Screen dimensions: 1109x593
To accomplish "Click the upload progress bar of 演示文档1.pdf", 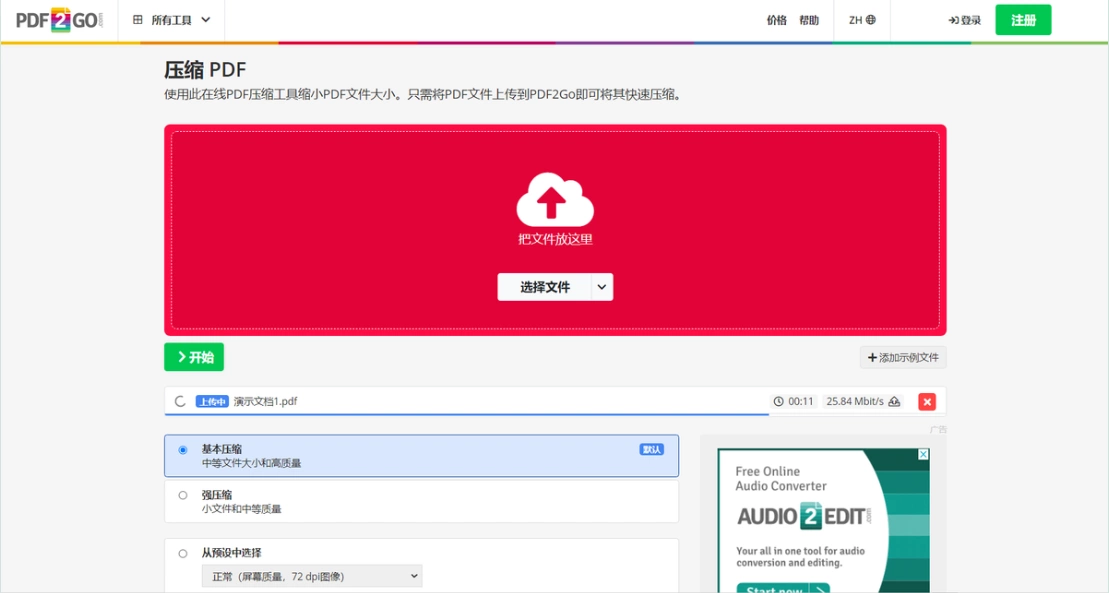I will [467, 414].
